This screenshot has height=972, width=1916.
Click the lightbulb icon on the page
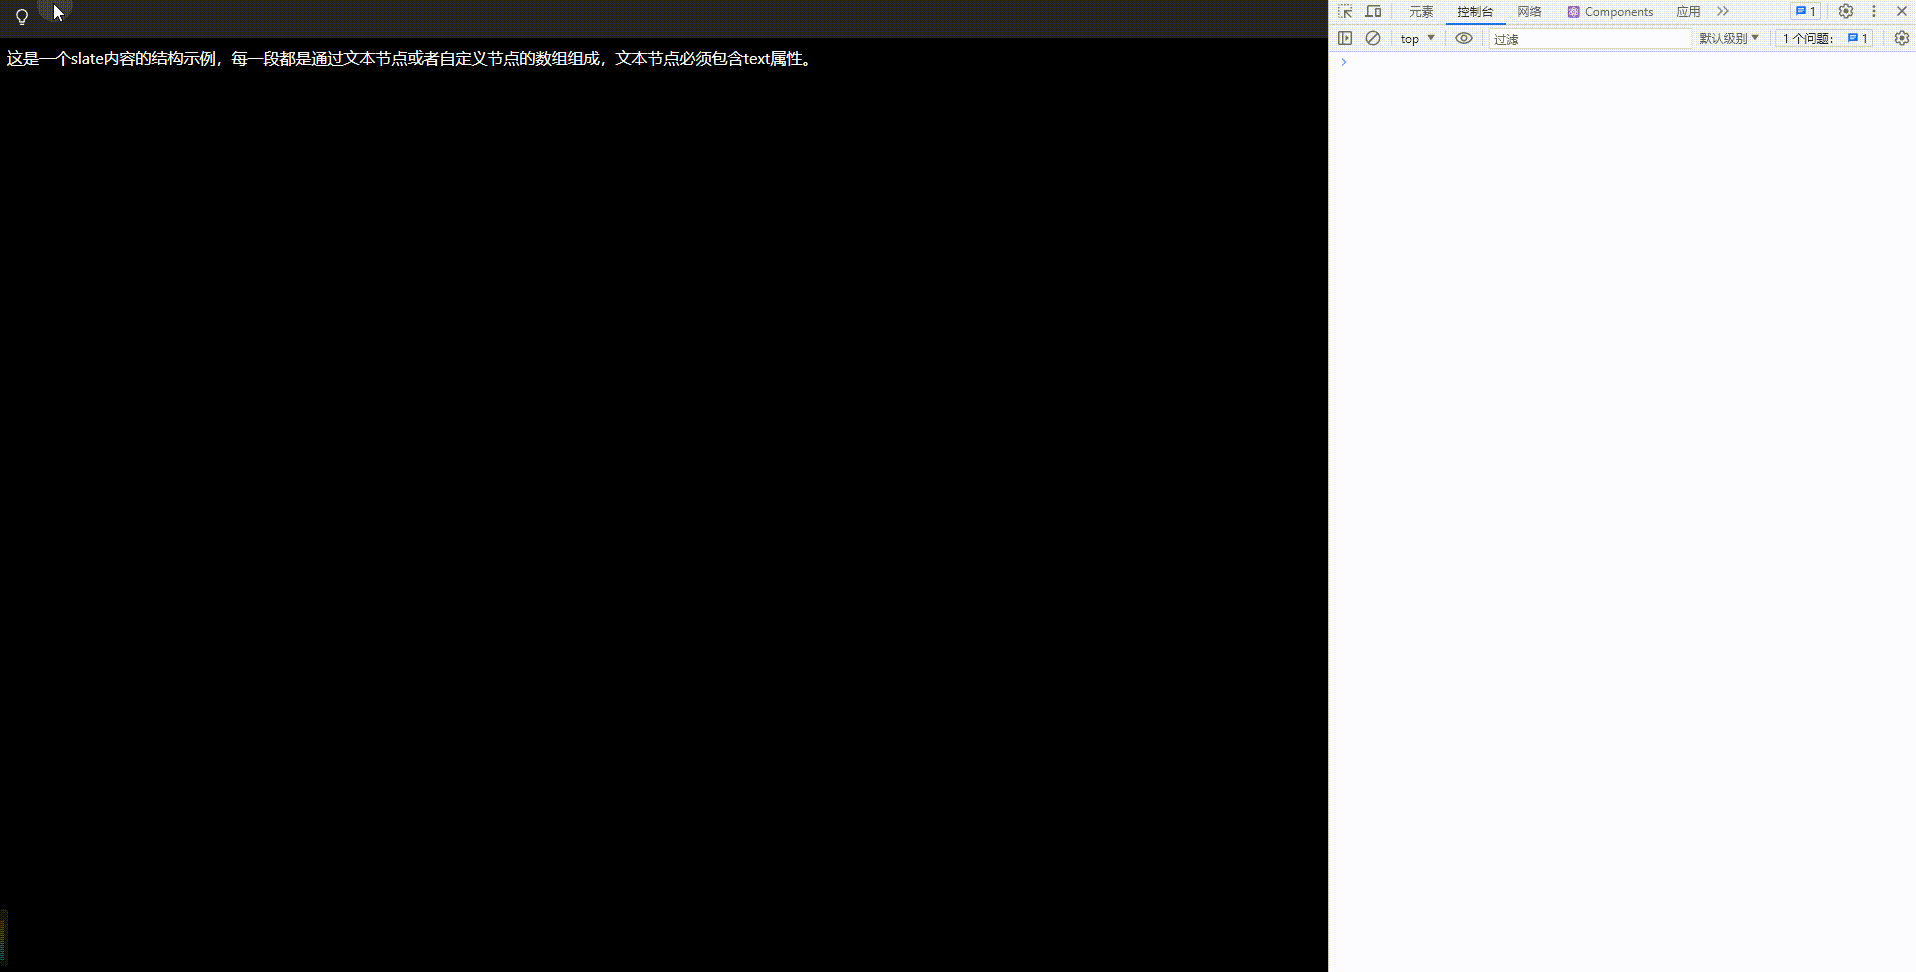[x=22, y=16]
